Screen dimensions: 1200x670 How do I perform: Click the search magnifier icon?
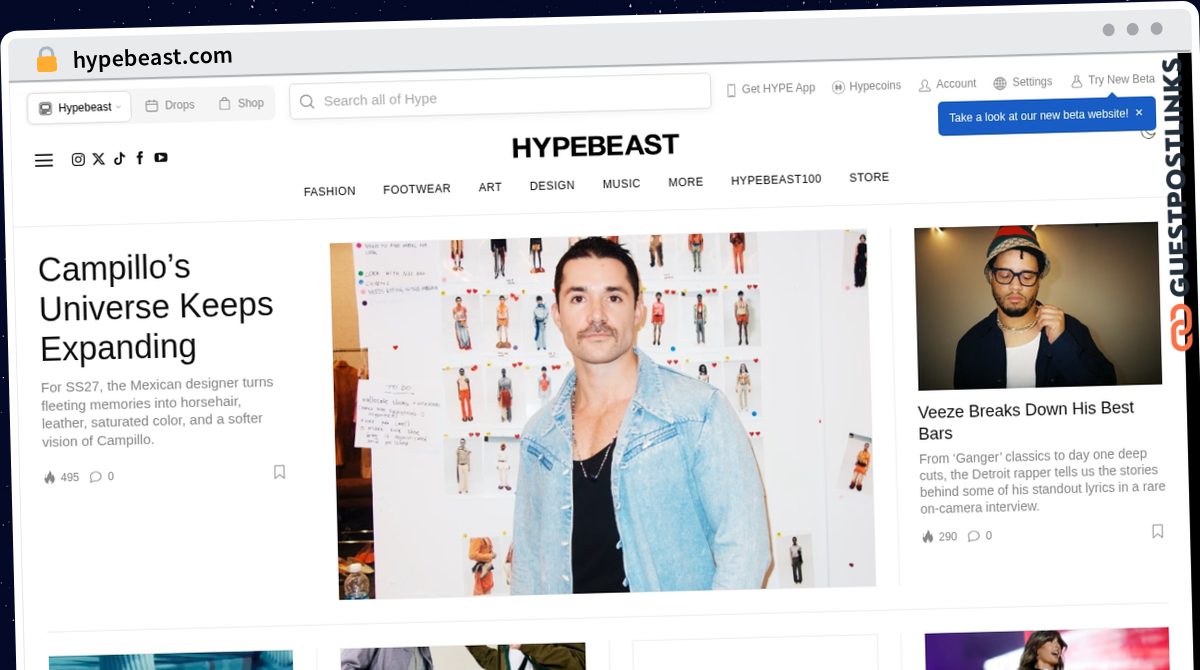[307, 101]
